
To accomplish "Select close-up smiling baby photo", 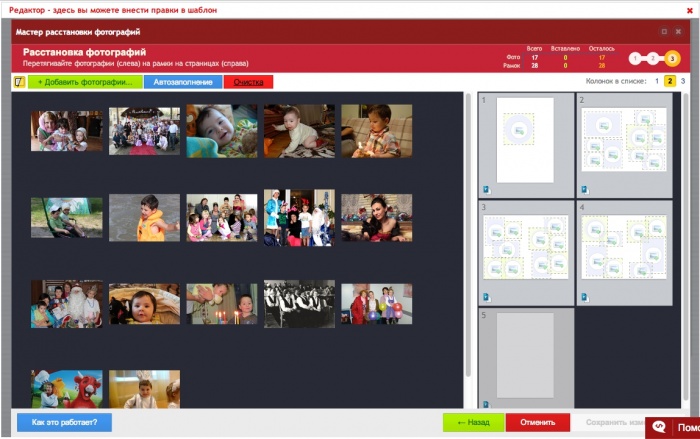I will [222, 131].
